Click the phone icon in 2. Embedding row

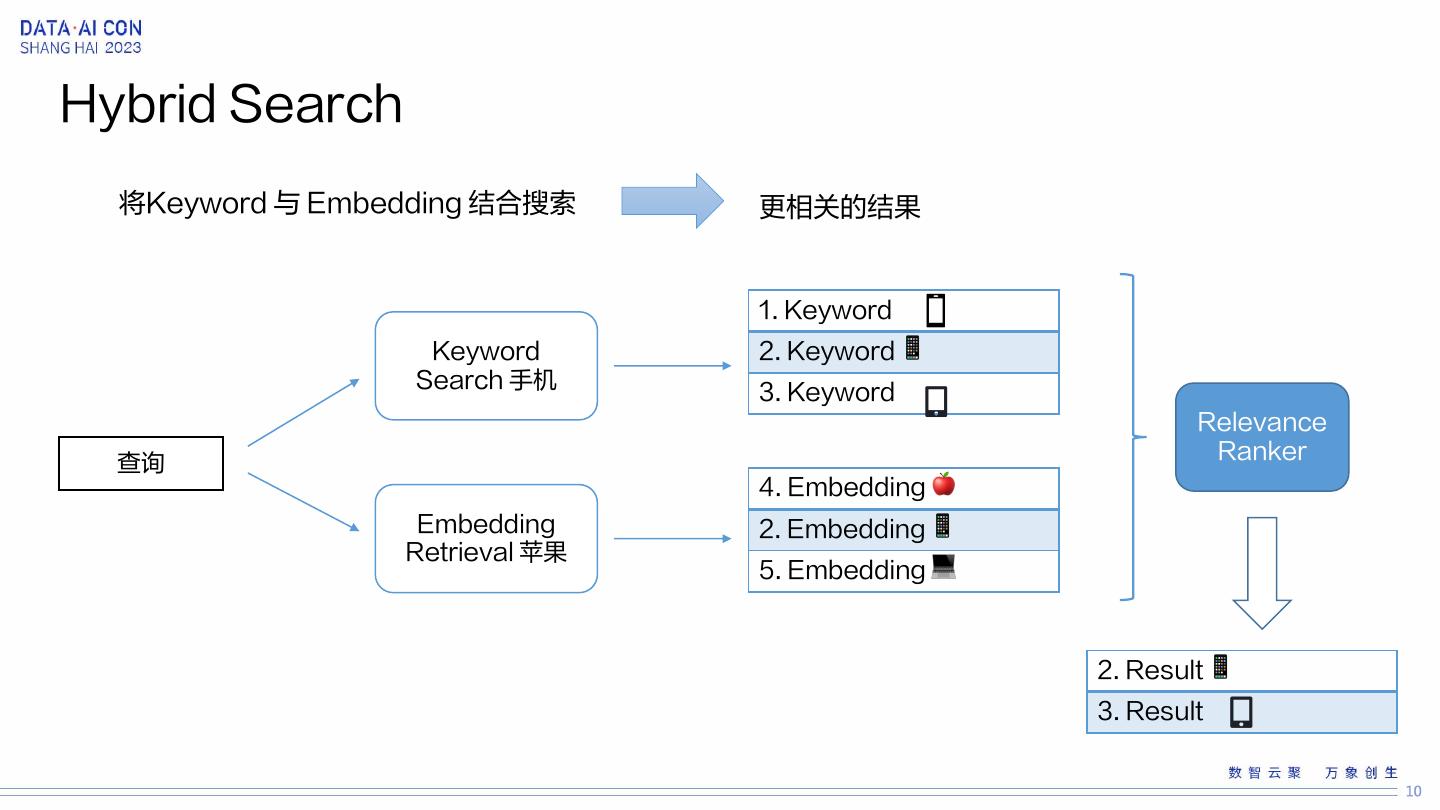coord(942,526)
